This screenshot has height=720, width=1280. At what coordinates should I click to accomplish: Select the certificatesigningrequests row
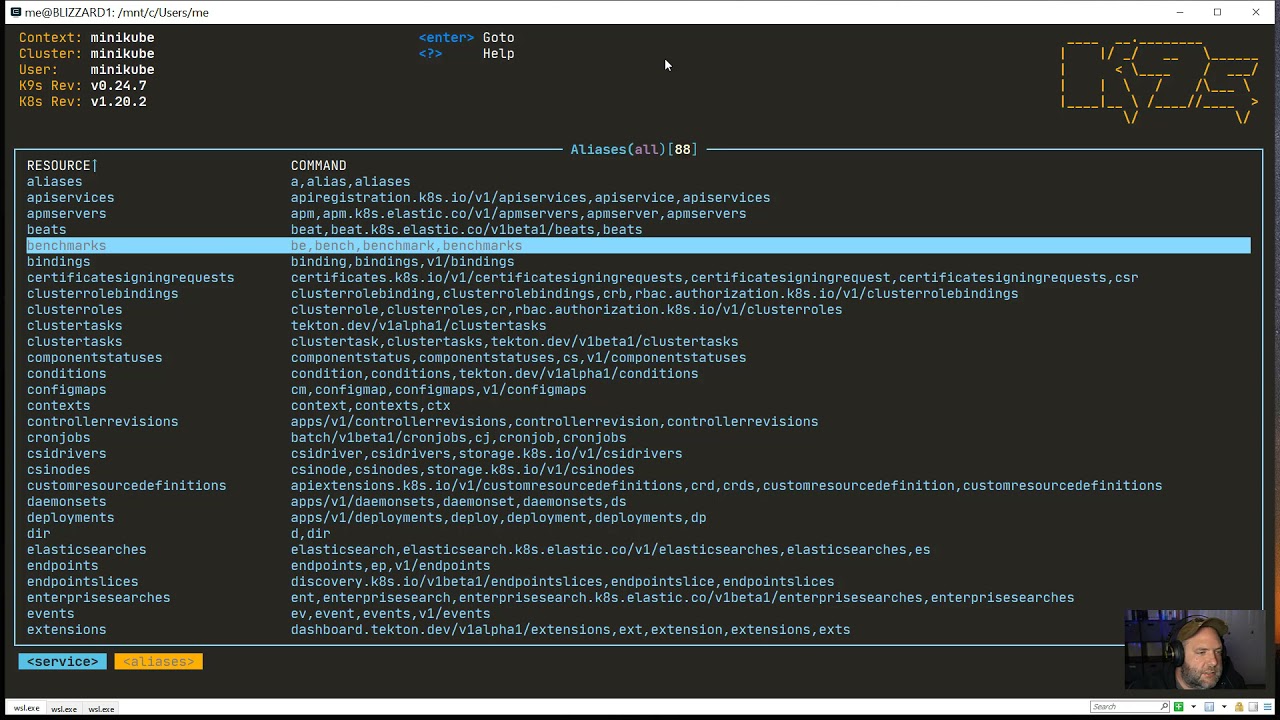638,277
